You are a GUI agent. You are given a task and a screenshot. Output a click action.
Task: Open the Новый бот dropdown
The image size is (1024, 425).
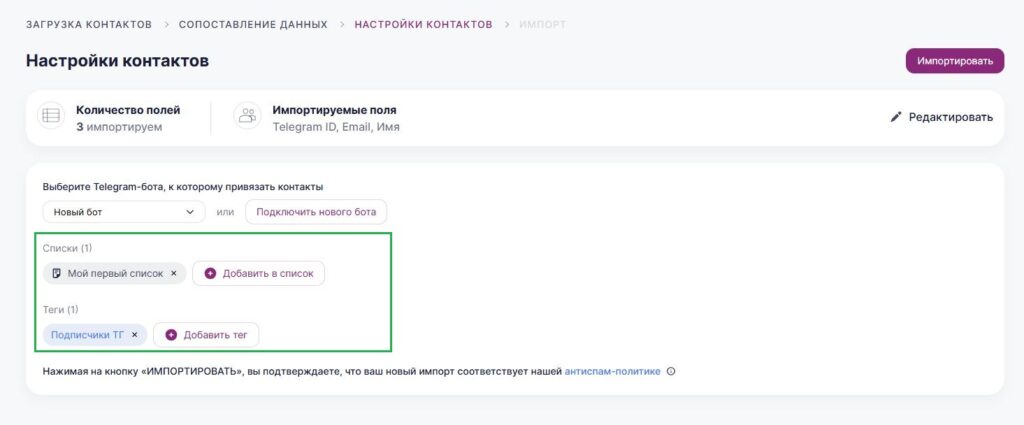point(124,212)
